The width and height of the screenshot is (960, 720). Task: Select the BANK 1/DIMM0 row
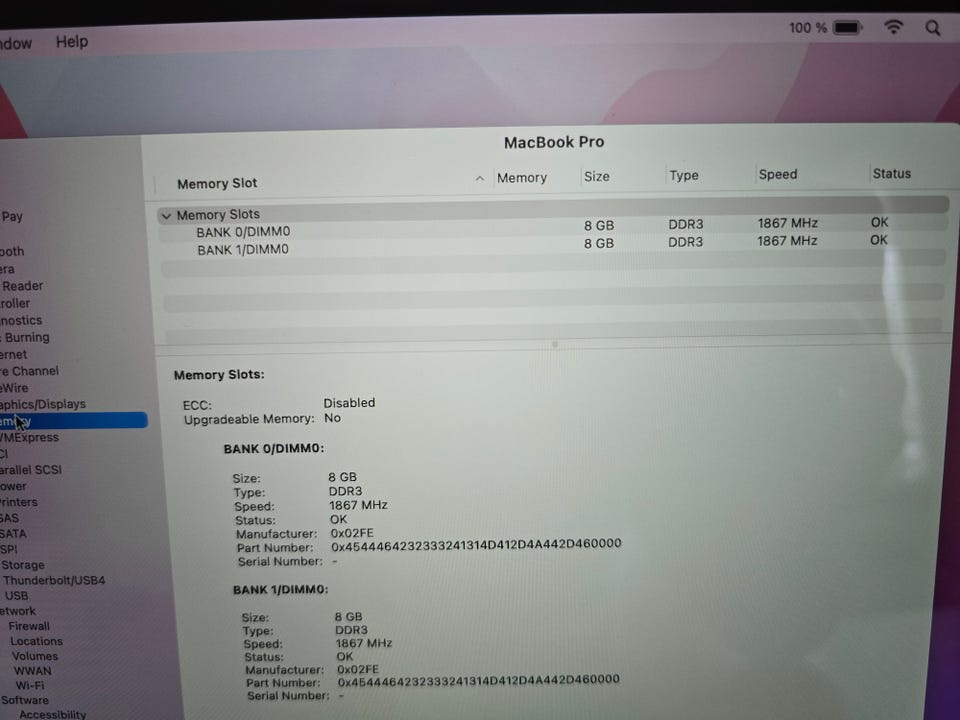point(551,246)
